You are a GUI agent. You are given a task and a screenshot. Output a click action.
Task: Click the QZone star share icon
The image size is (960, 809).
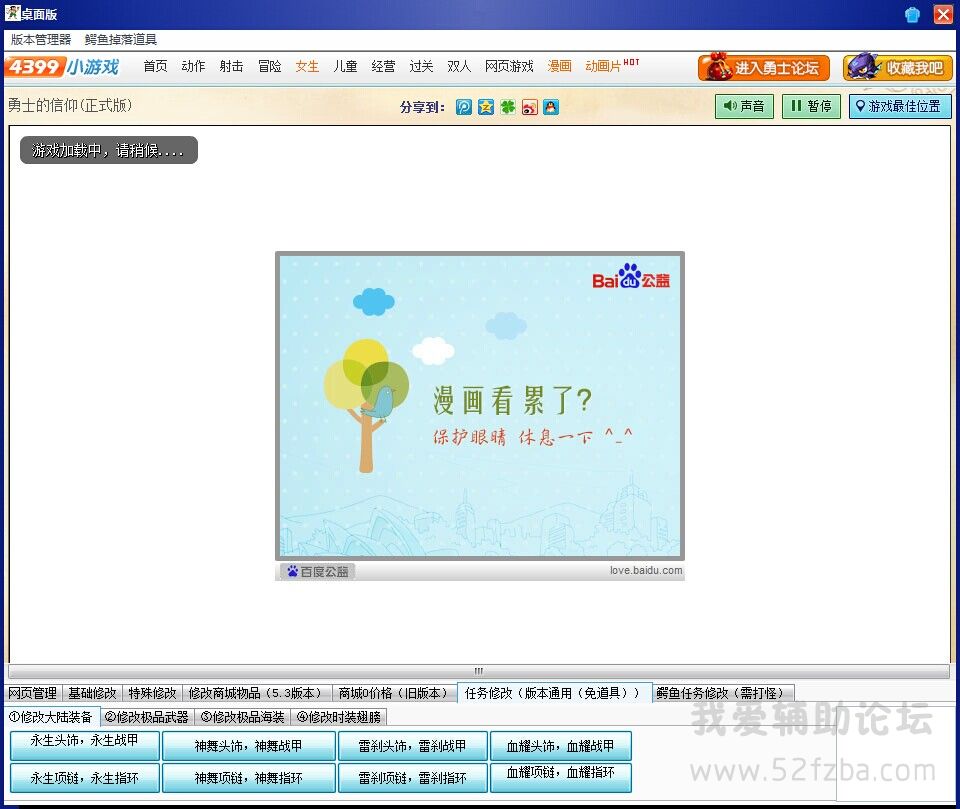486,107
